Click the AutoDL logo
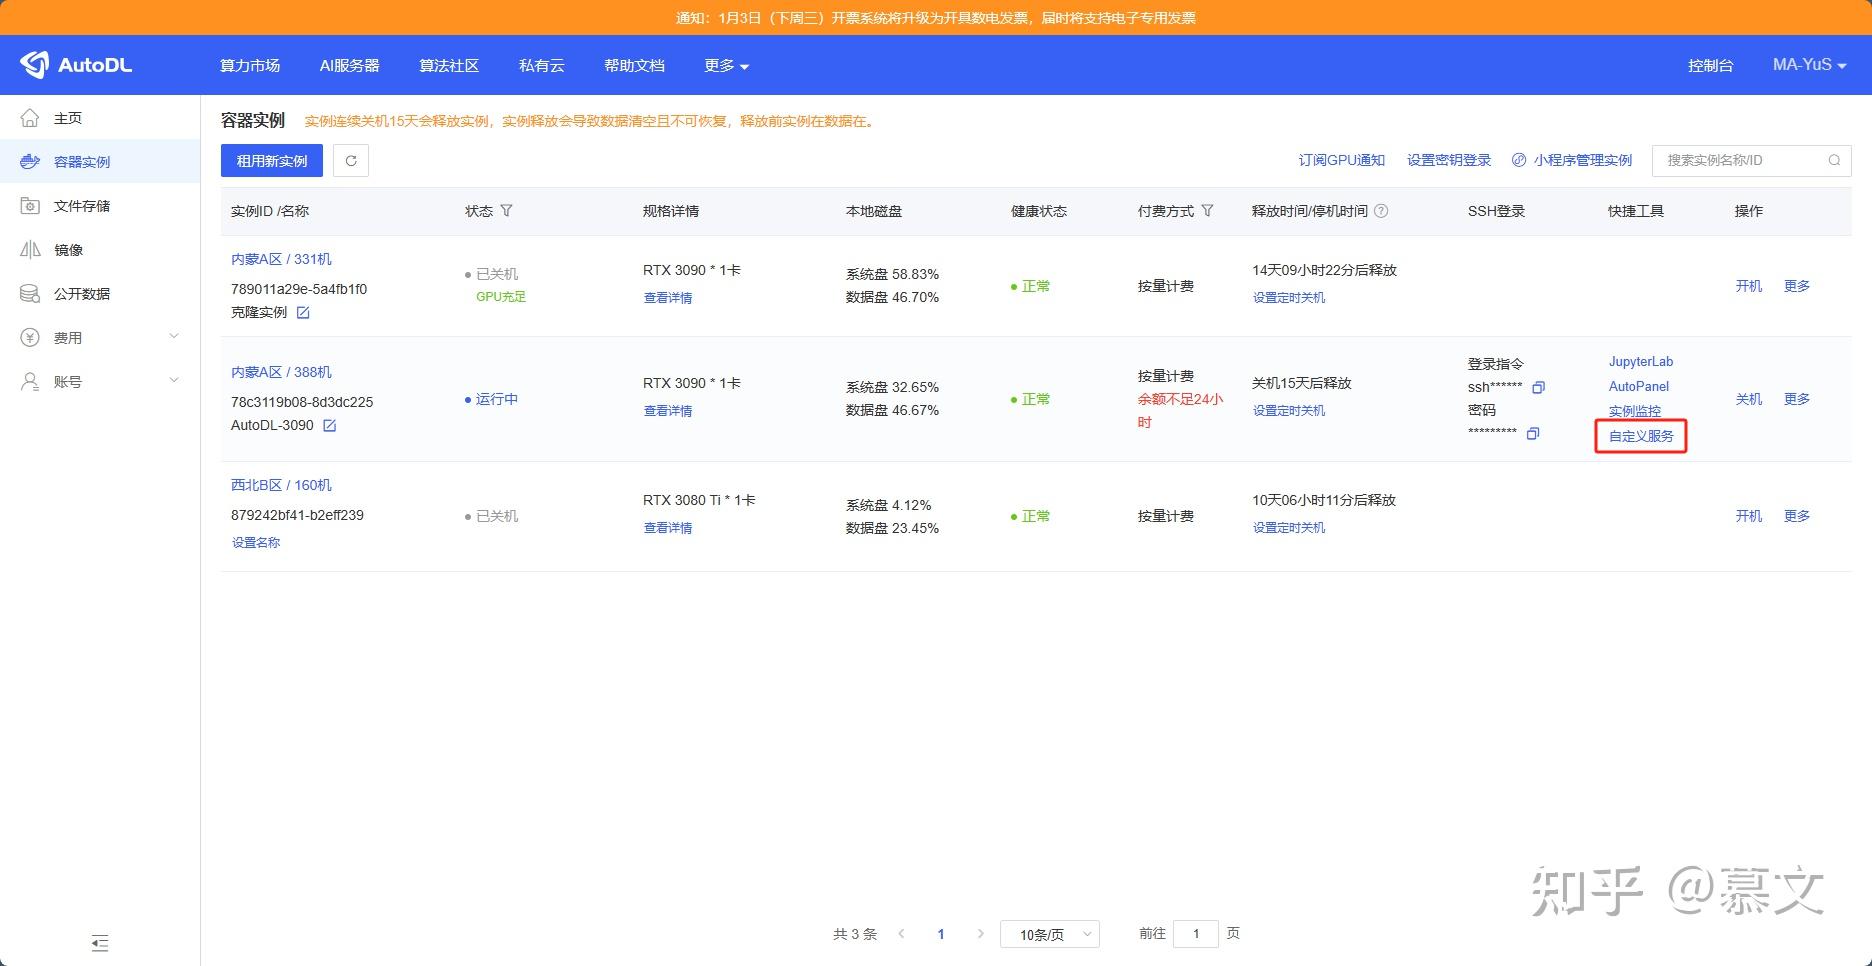This screenshot has width=1872, height=966. [80, 64]
